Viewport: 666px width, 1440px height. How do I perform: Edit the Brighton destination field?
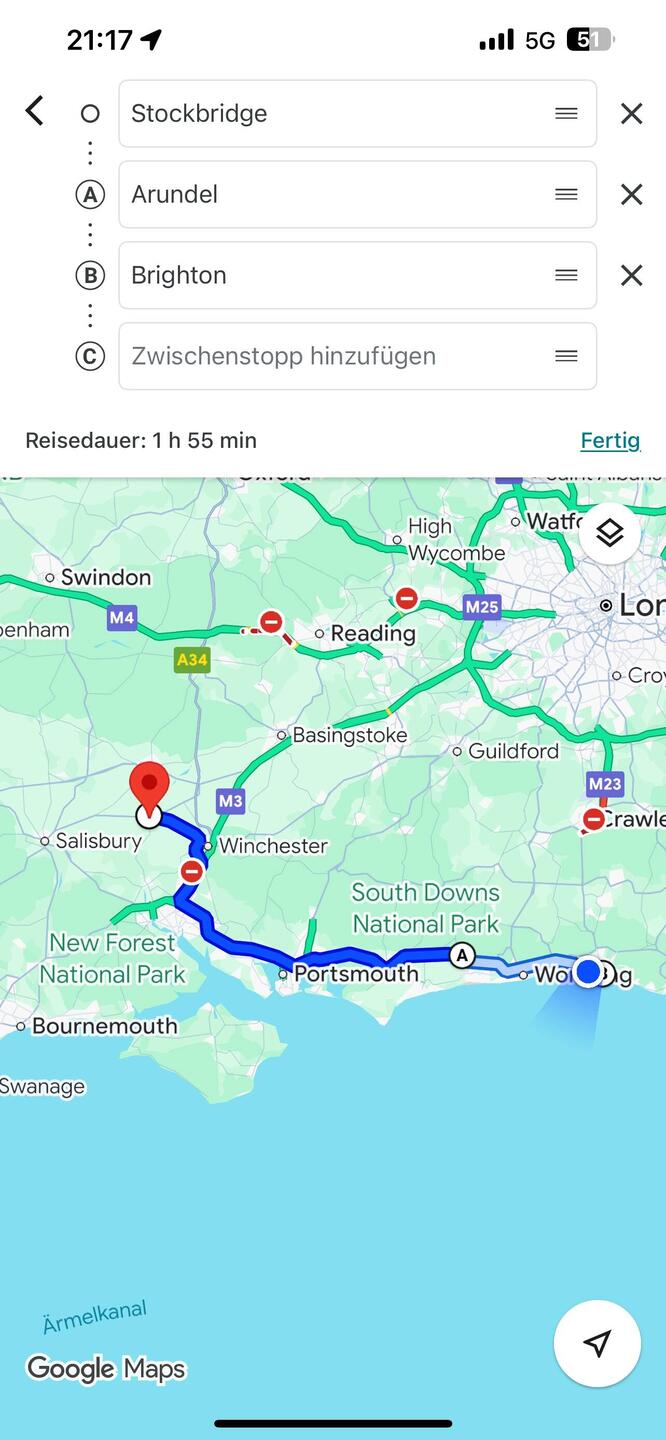[358, 275]
